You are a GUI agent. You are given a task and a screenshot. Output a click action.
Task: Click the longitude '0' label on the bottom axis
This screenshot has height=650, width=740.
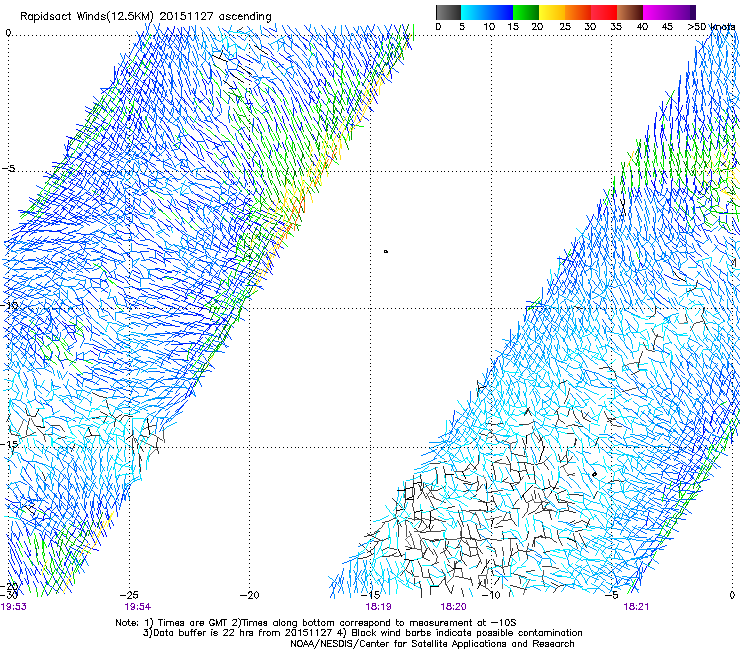click(732, 595)
